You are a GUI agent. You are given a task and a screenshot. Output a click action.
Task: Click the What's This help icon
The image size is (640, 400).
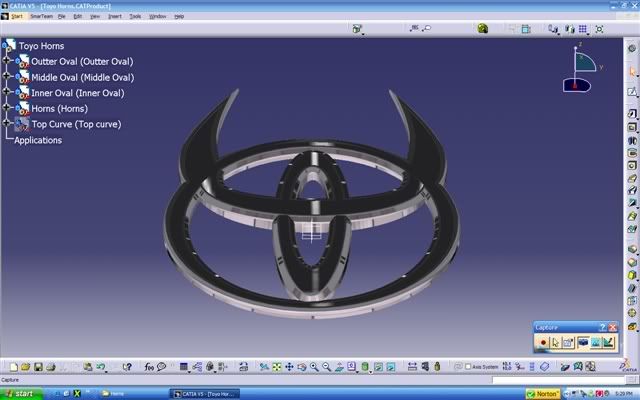(127, 367)
